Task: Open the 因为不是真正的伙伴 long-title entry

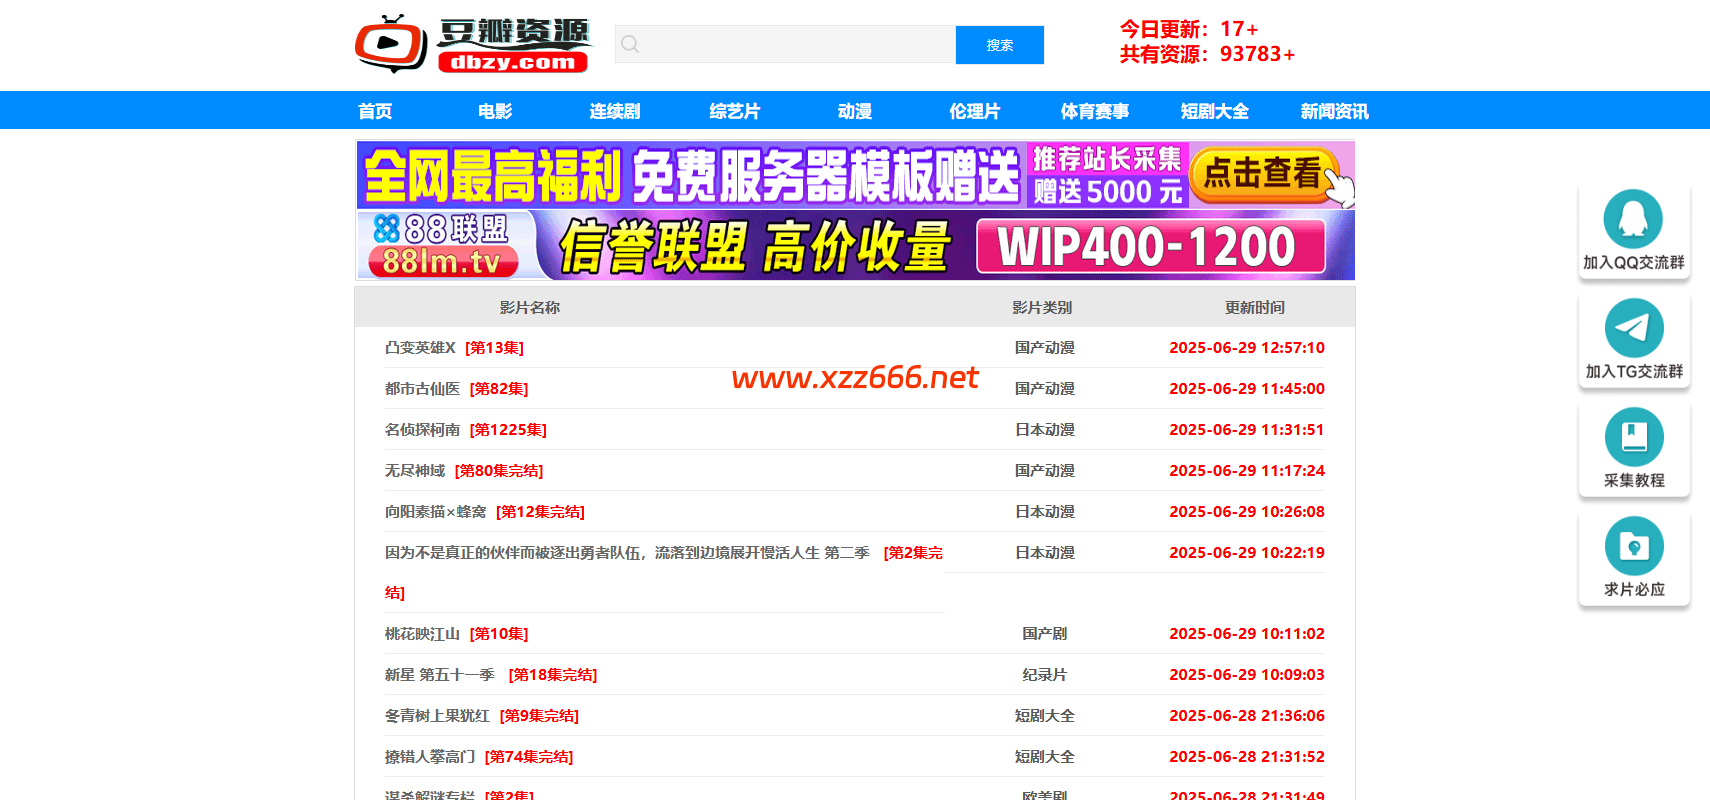Action: point(627,553)
